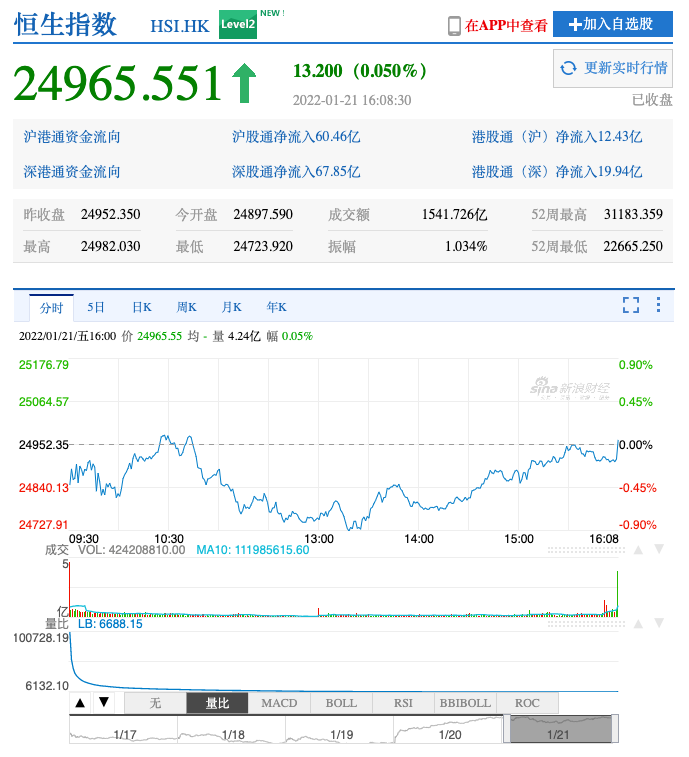Click 最高 value 24982.030

[x=111, y=247]
